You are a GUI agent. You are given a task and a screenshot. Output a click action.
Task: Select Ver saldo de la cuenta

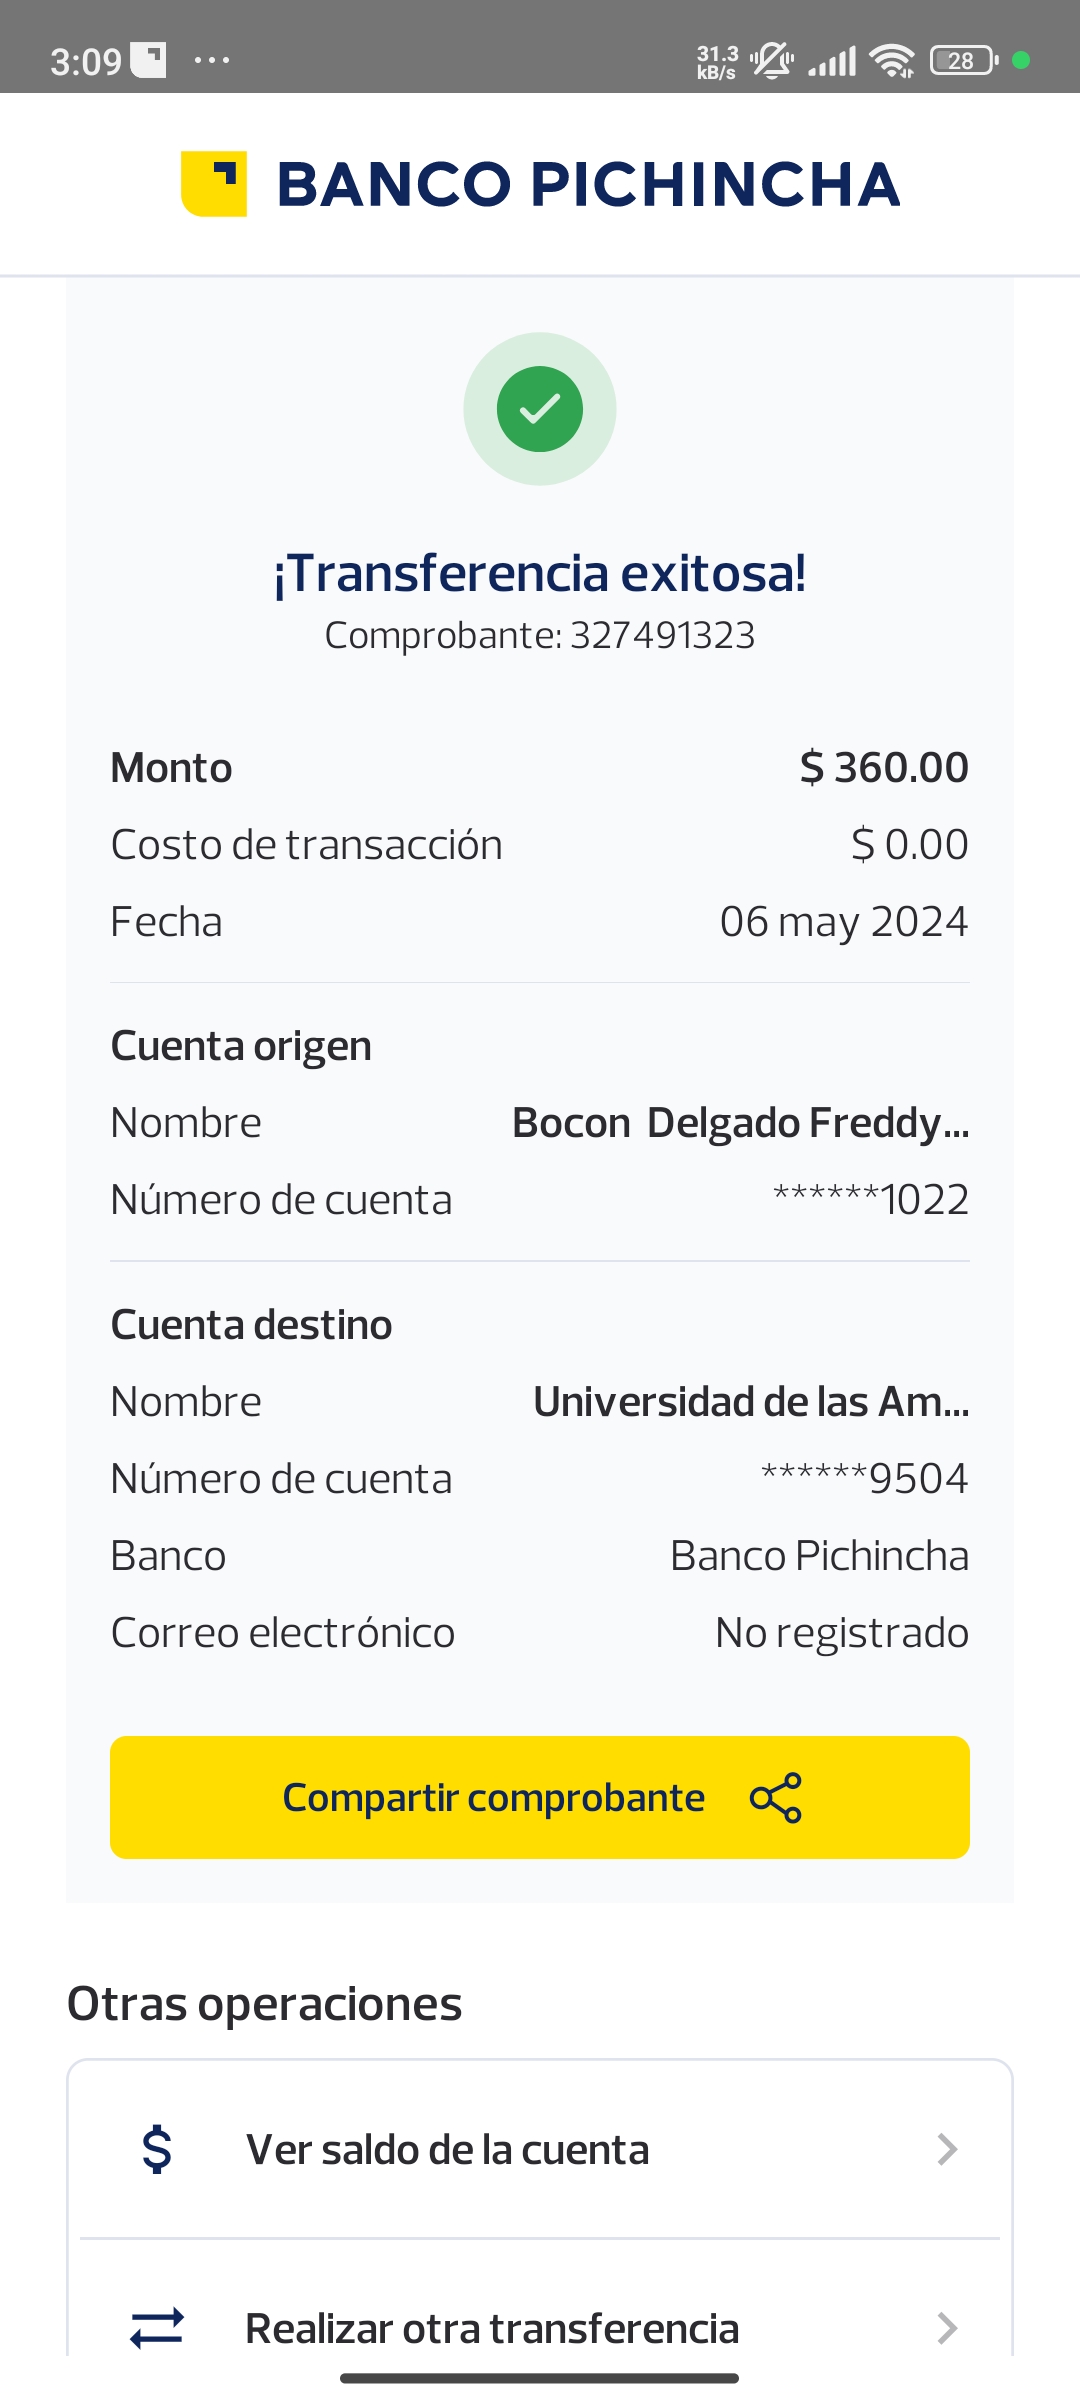(x=448, y=2149)
